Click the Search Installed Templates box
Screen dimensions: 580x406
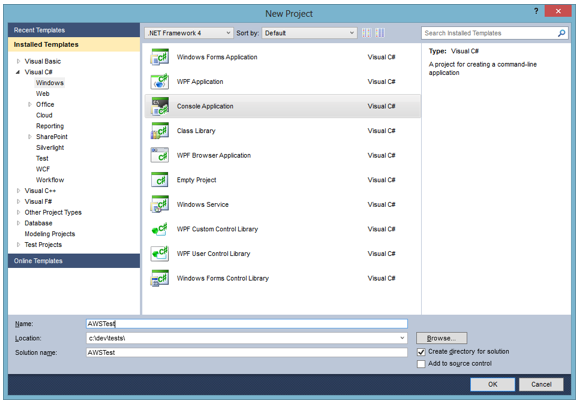pos(495,33)
